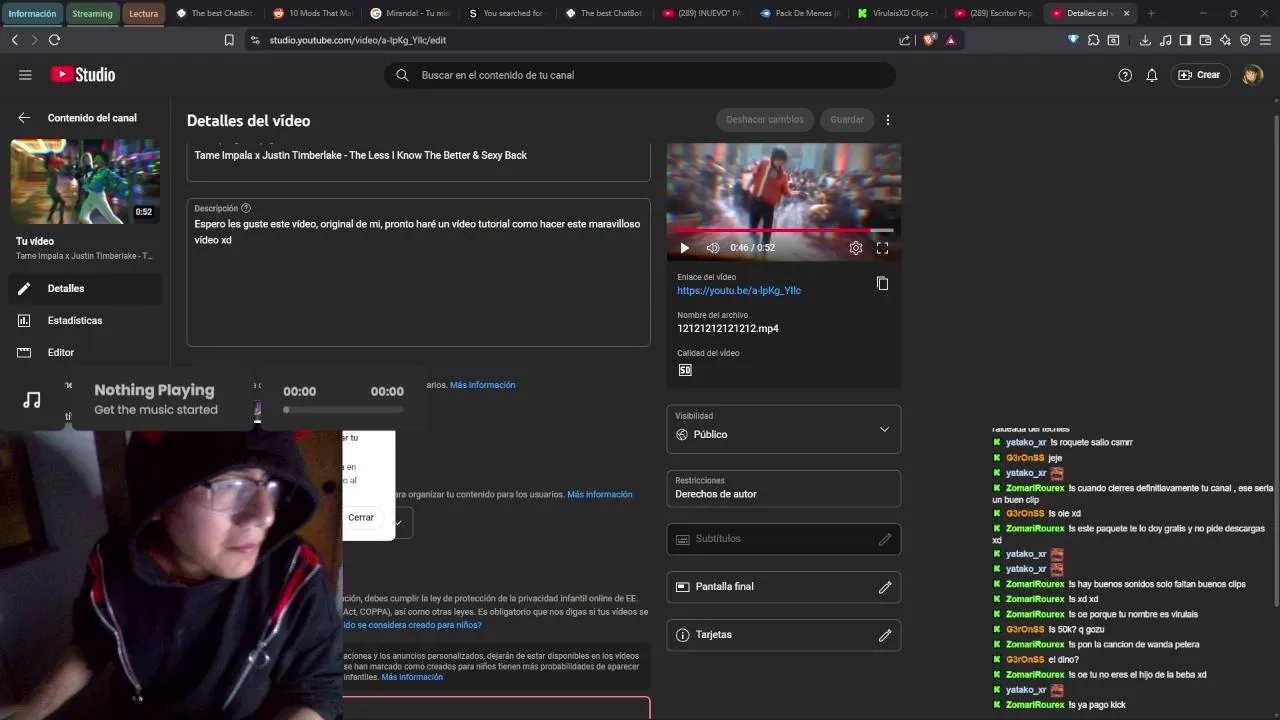Switch to the Miranda! browser tab
The height and width of the screenshot is (720, 1280).
(410, 14)
